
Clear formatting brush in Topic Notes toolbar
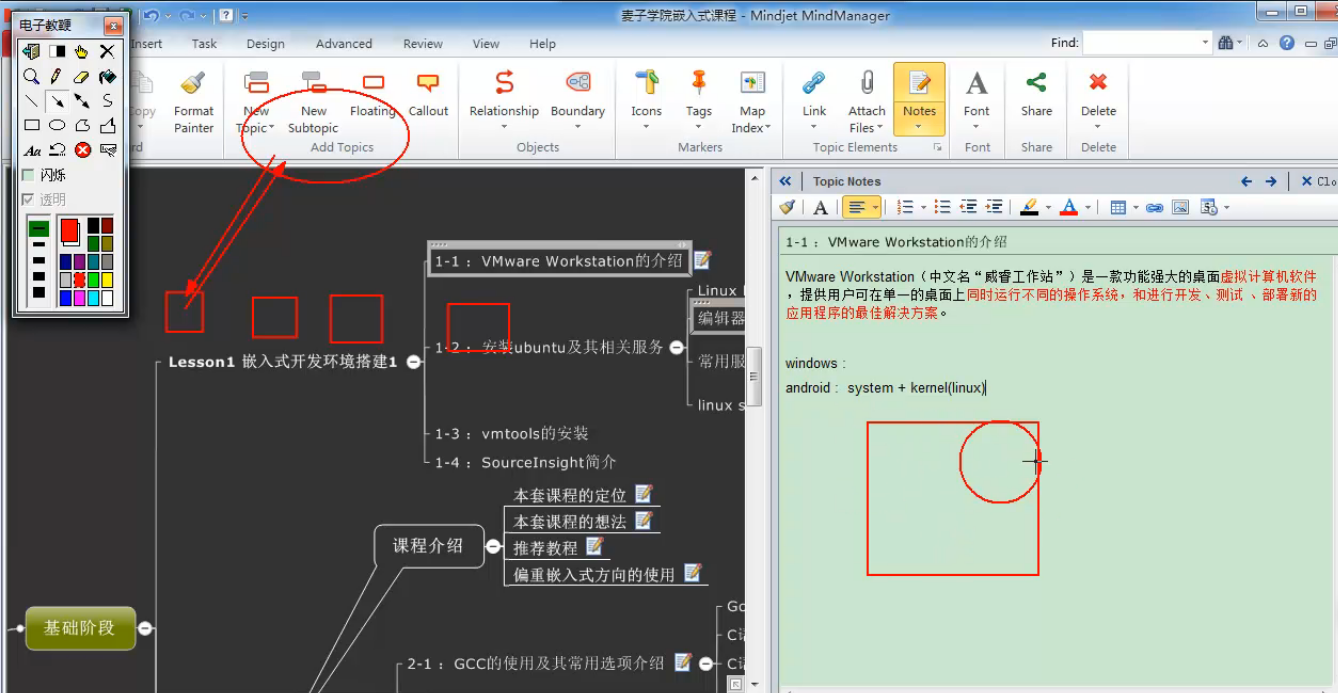pos(789,207)
